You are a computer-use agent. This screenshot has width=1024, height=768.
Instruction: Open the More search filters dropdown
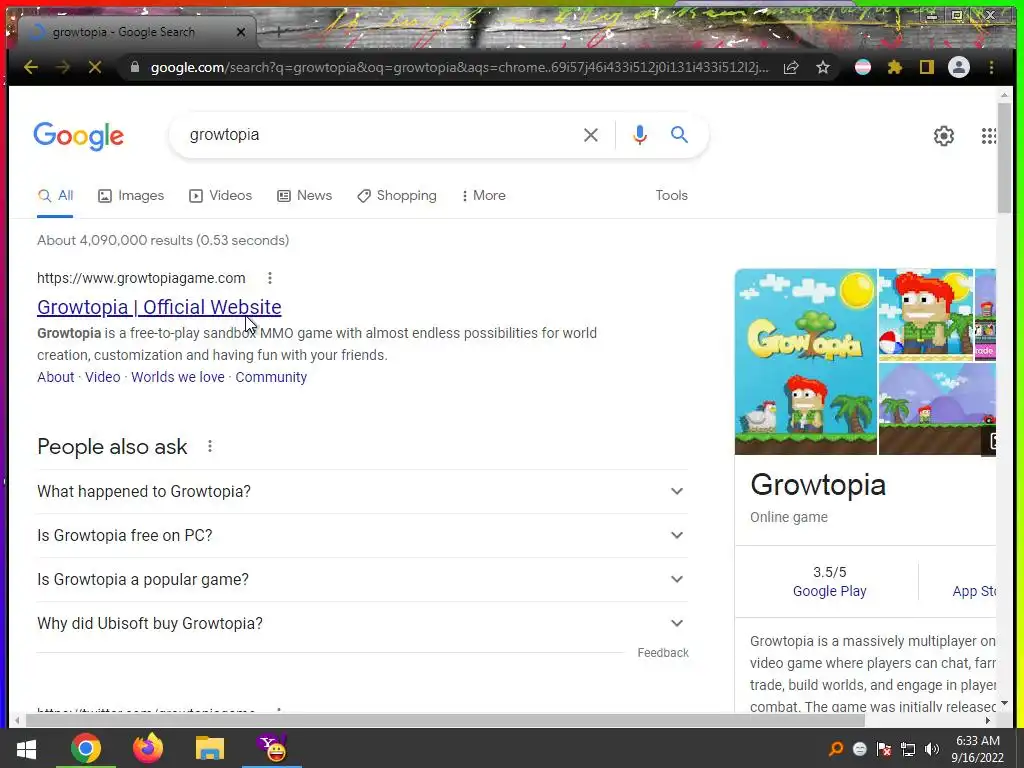pos(483,195)
